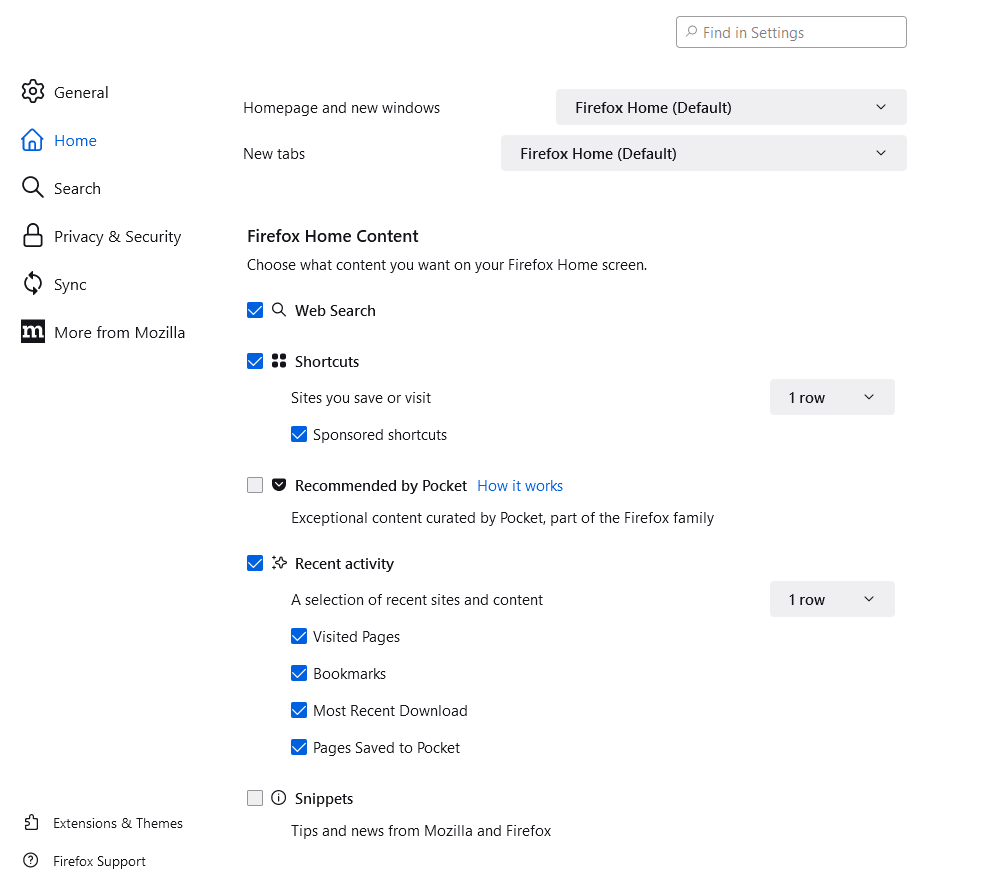Click the Pocket logo icon
Image resolution: width=1005 pixels, height=888 pixels.
[x=279, y=485]
